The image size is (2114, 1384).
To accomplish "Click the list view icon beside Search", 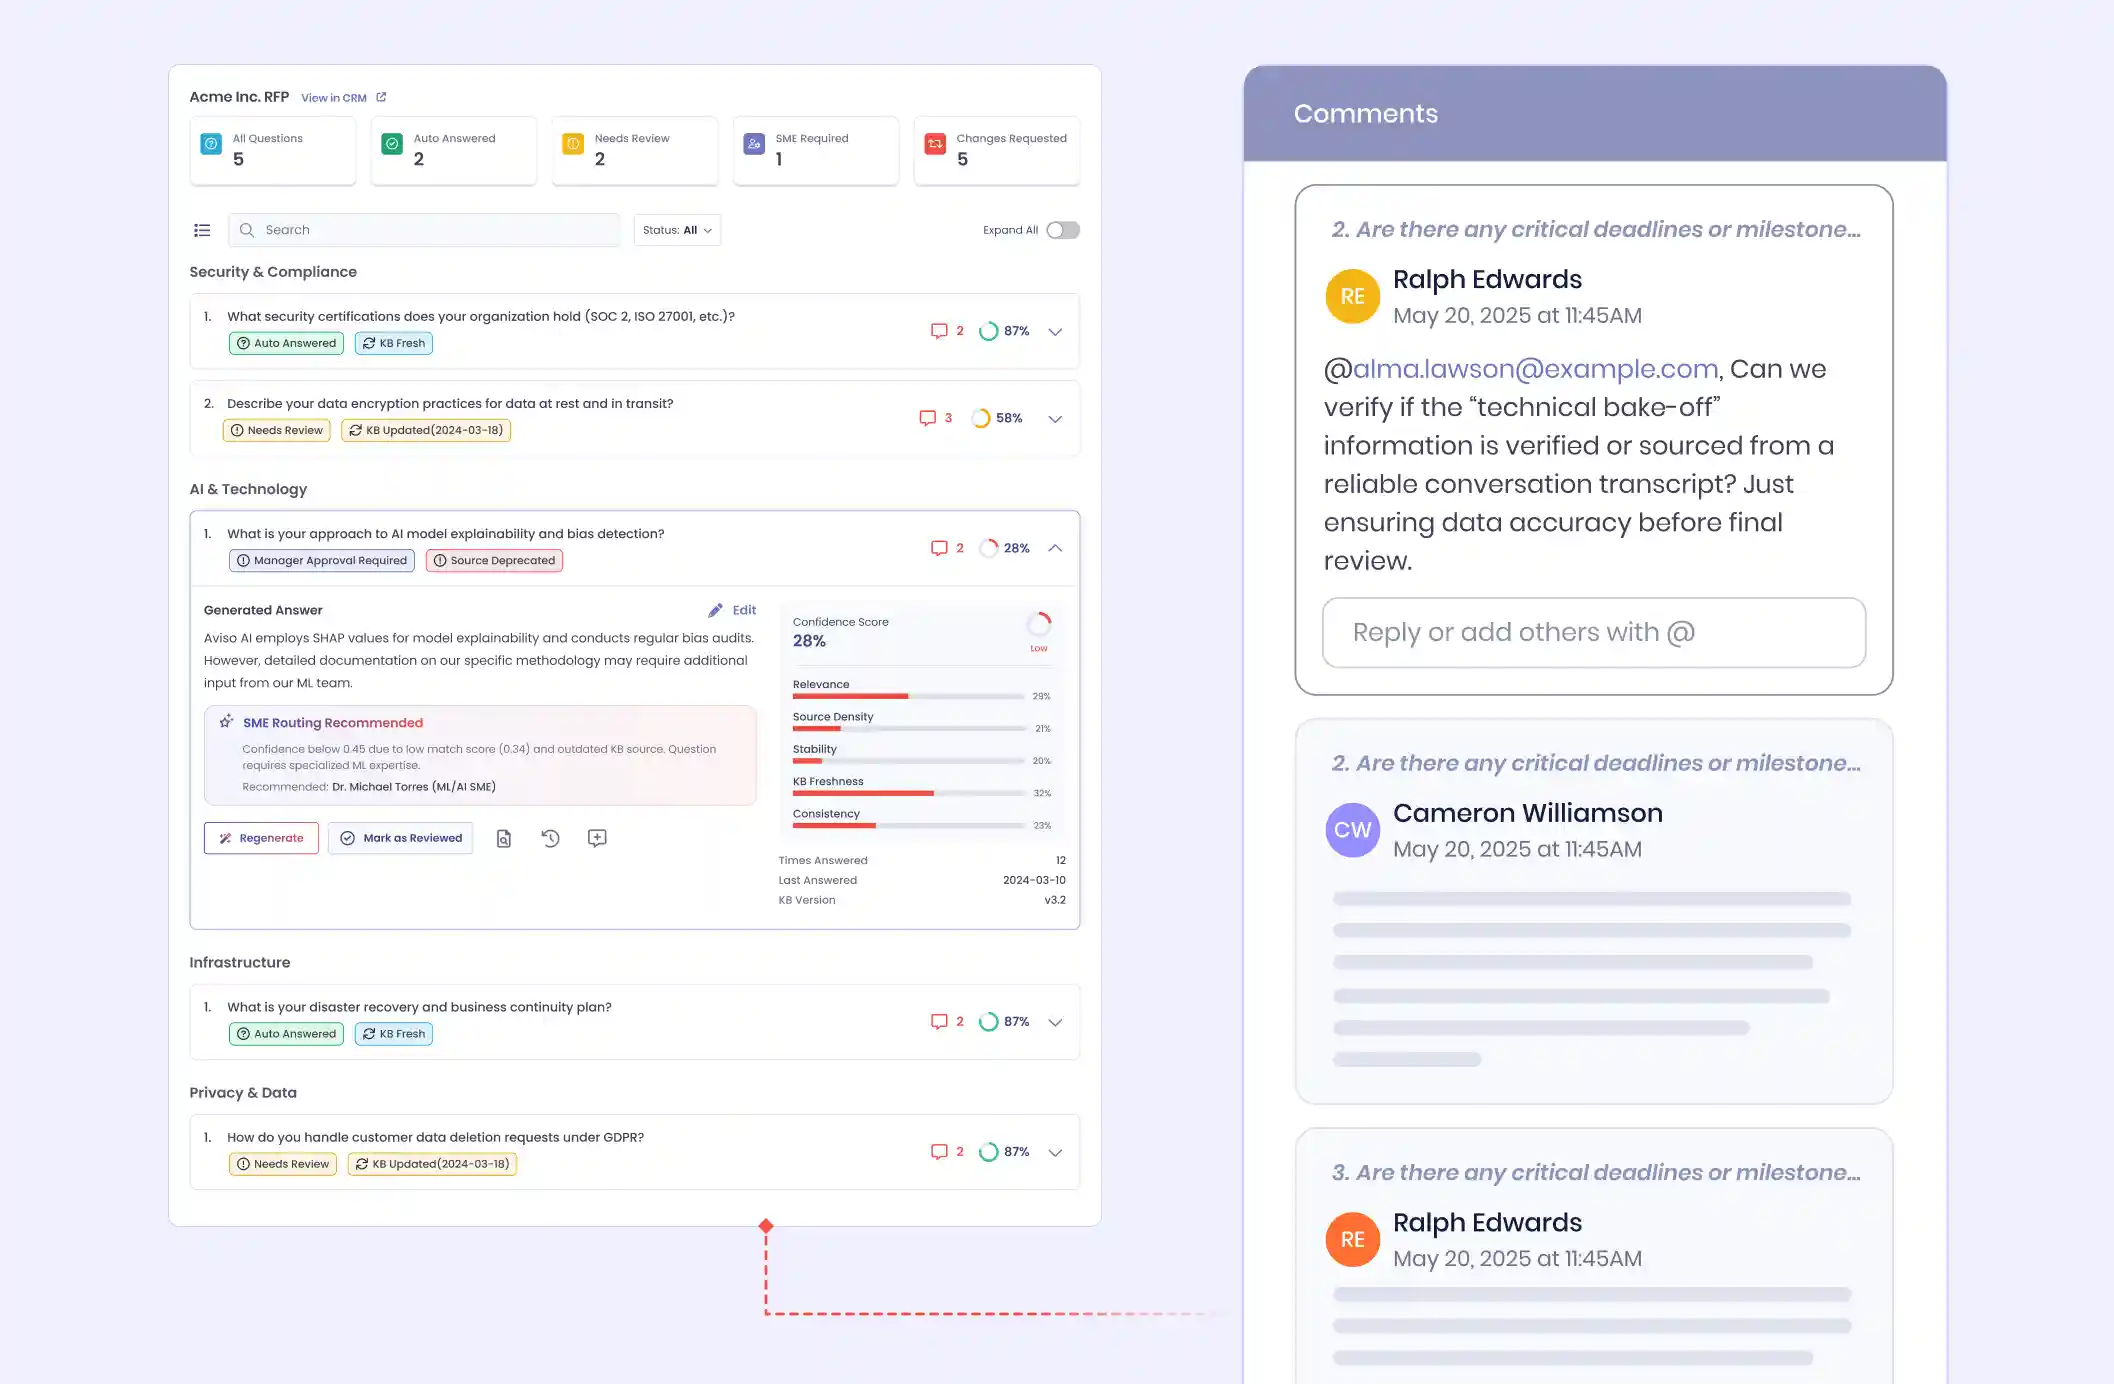I will point(202,230).
